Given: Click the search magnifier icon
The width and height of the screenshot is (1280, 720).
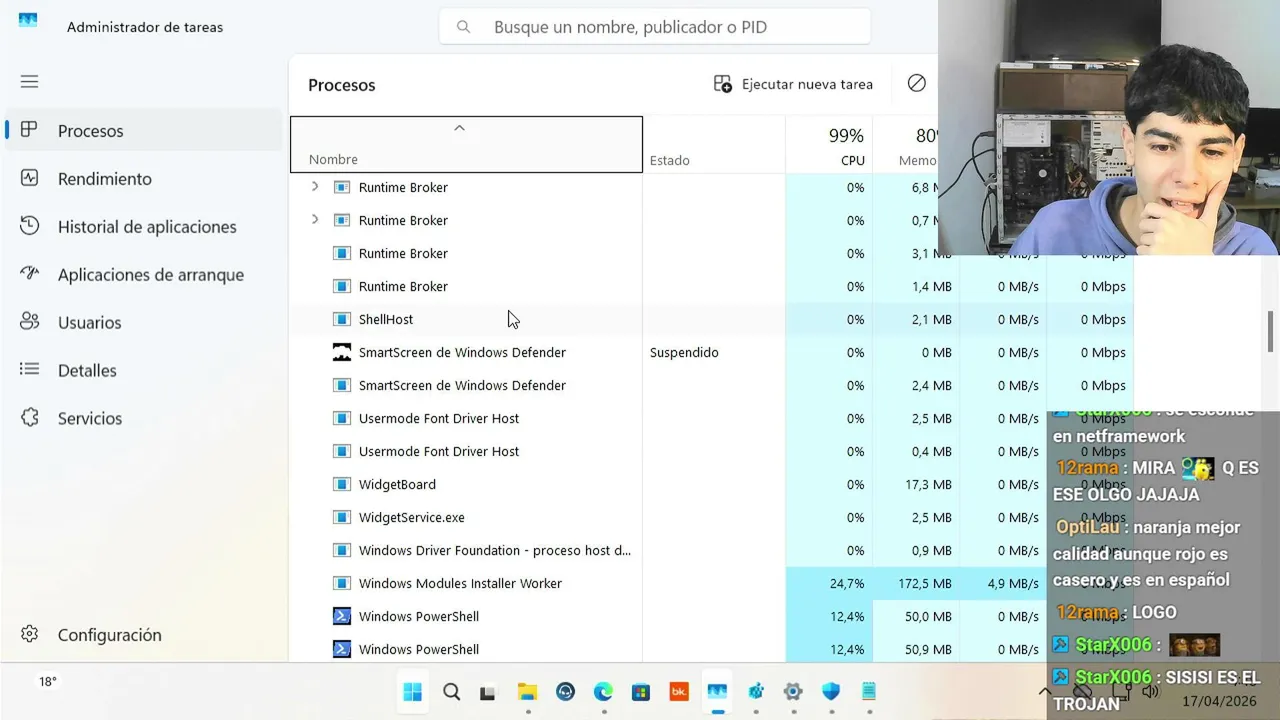Looking at the screenshot, I should tap(463, 27).
